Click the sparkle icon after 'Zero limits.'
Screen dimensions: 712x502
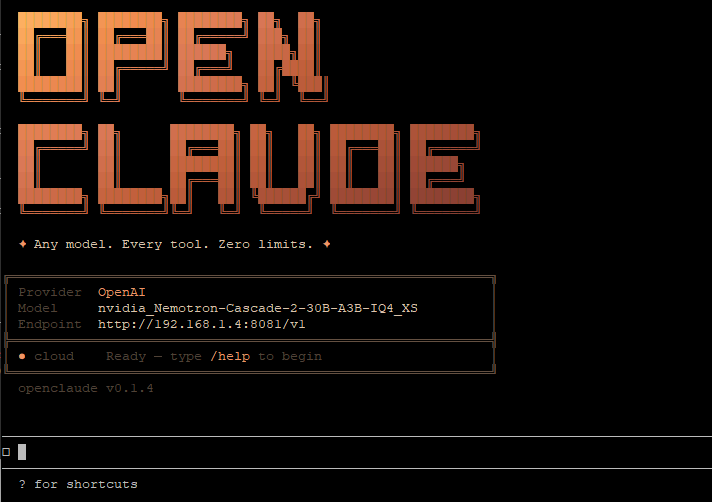[x=326, y=244]
